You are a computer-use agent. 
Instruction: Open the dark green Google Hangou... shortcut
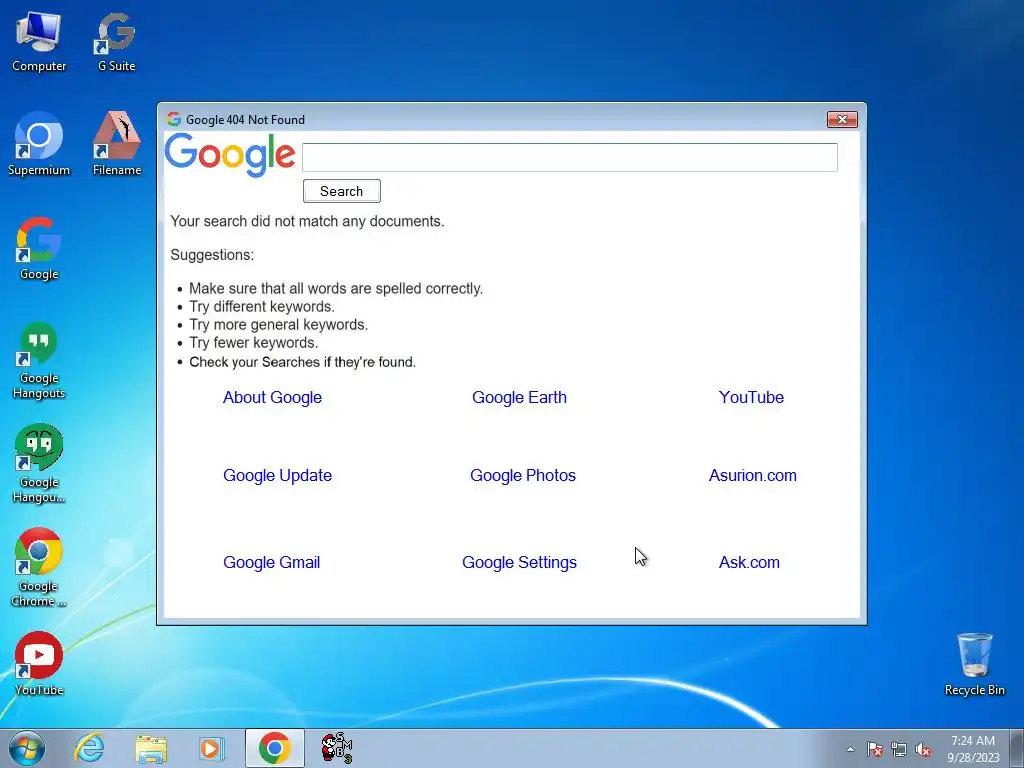click(39, 464)
